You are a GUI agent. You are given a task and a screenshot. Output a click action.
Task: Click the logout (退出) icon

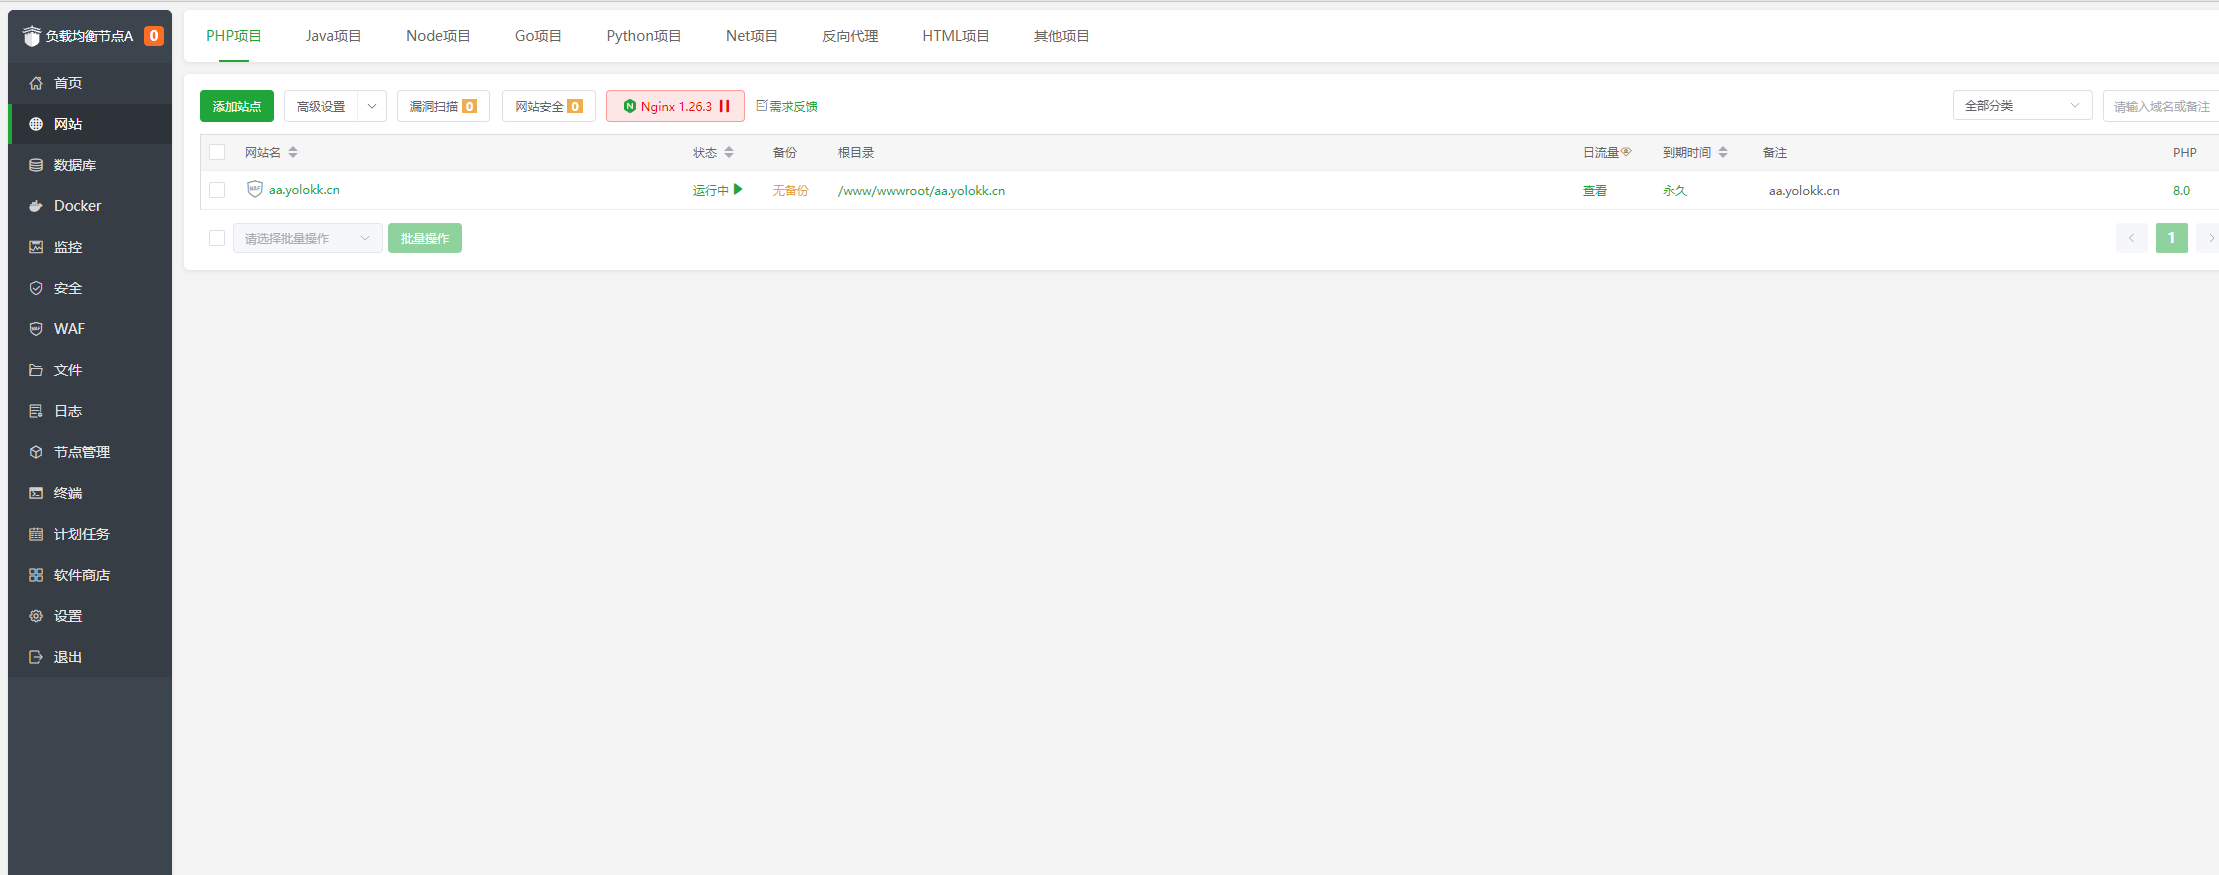pos(36,657)
